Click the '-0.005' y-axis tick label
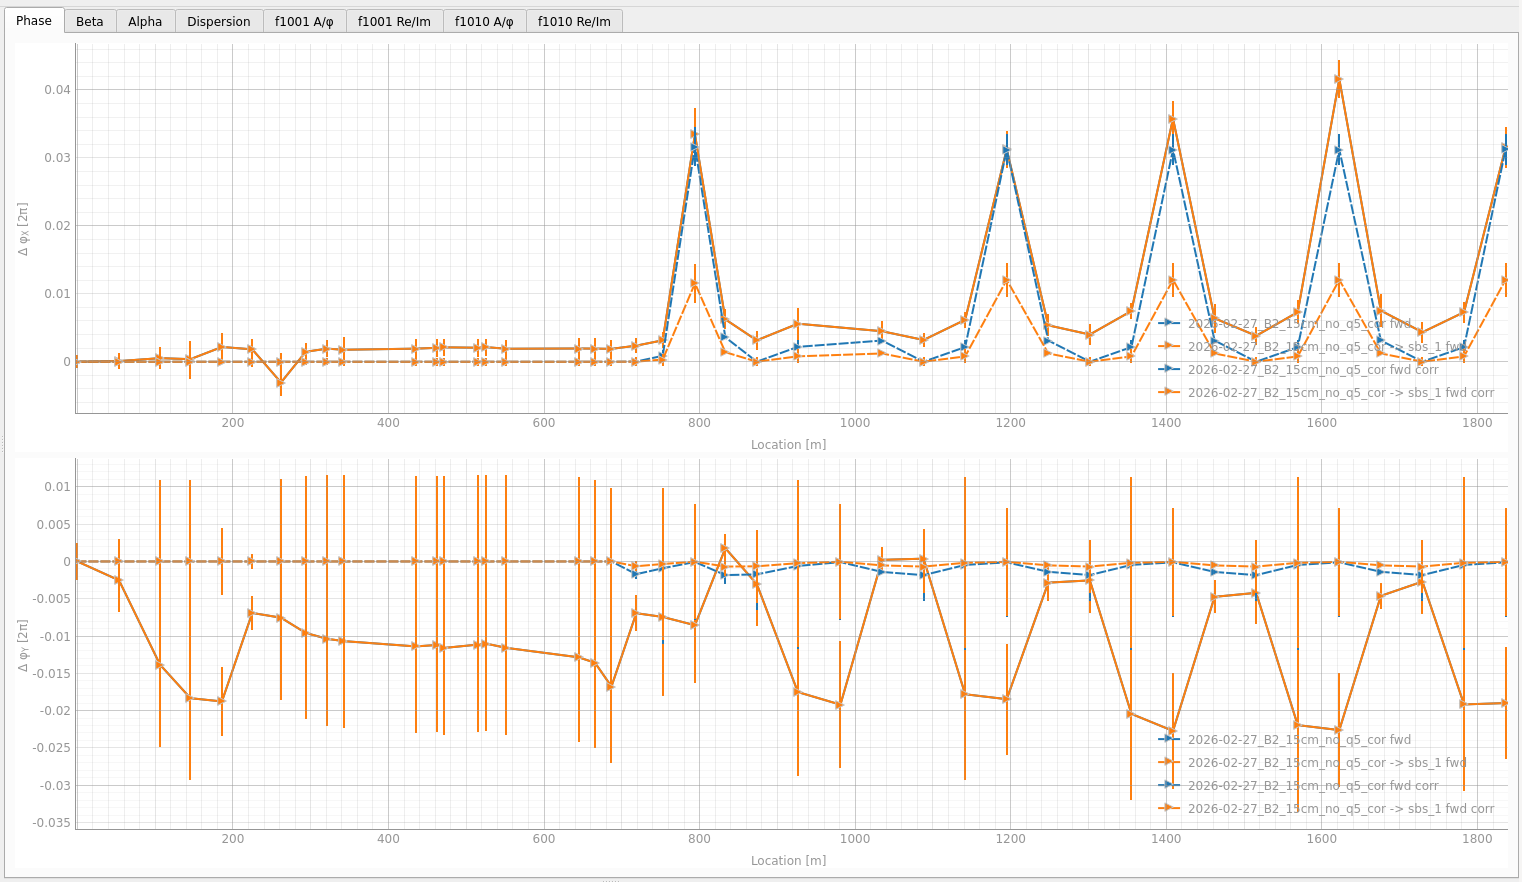Screen dimensions: 1522x882 (50, 599)
